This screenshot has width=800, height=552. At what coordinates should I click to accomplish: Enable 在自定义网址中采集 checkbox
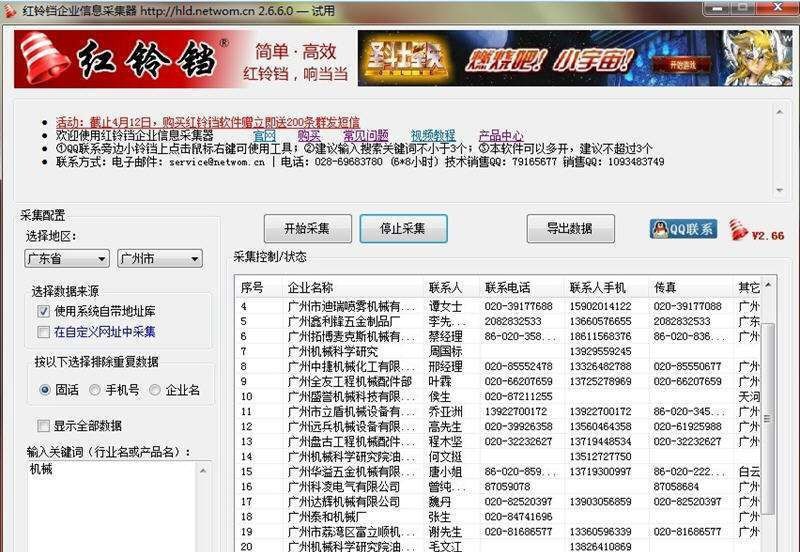pos(43,332)
